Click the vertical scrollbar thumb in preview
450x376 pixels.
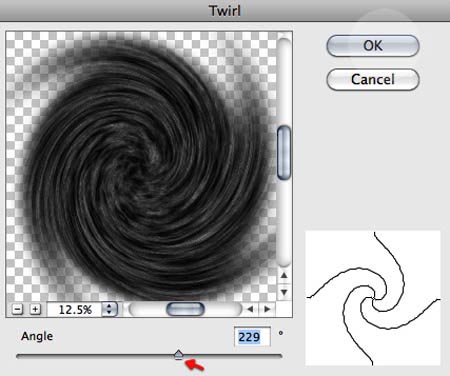284,153
